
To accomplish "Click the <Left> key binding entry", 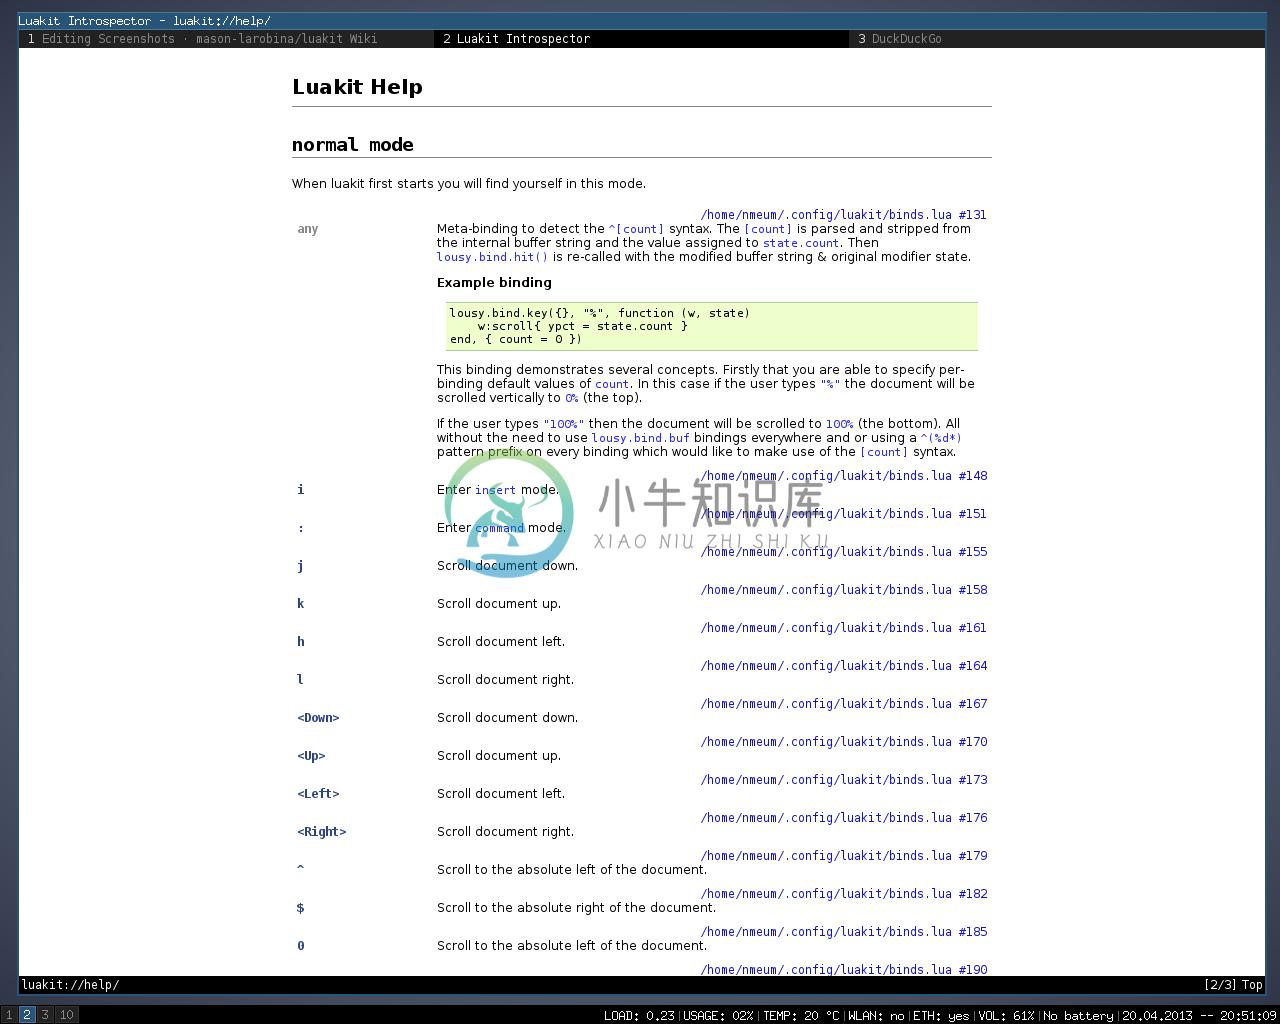I will pyautogui.click(x=318, y=794).
